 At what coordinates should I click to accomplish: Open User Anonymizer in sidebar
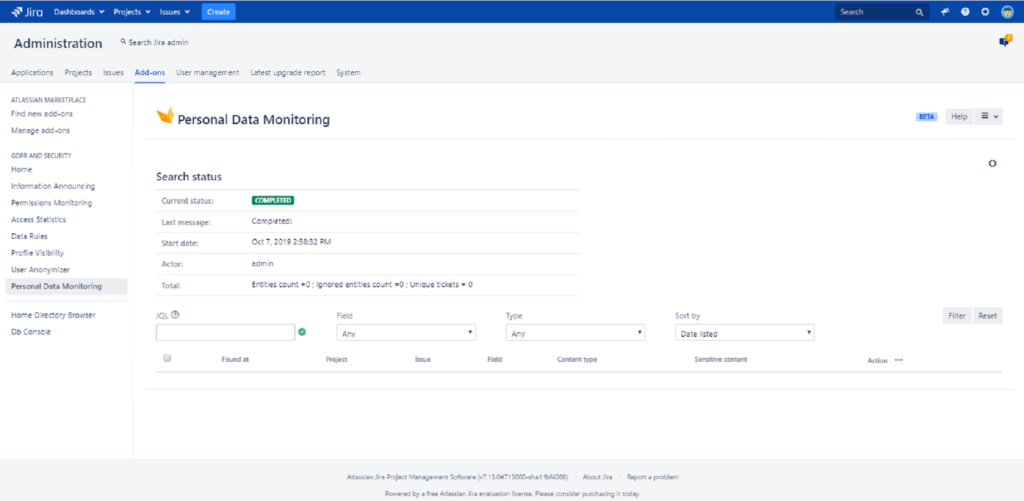coord(40,270)
